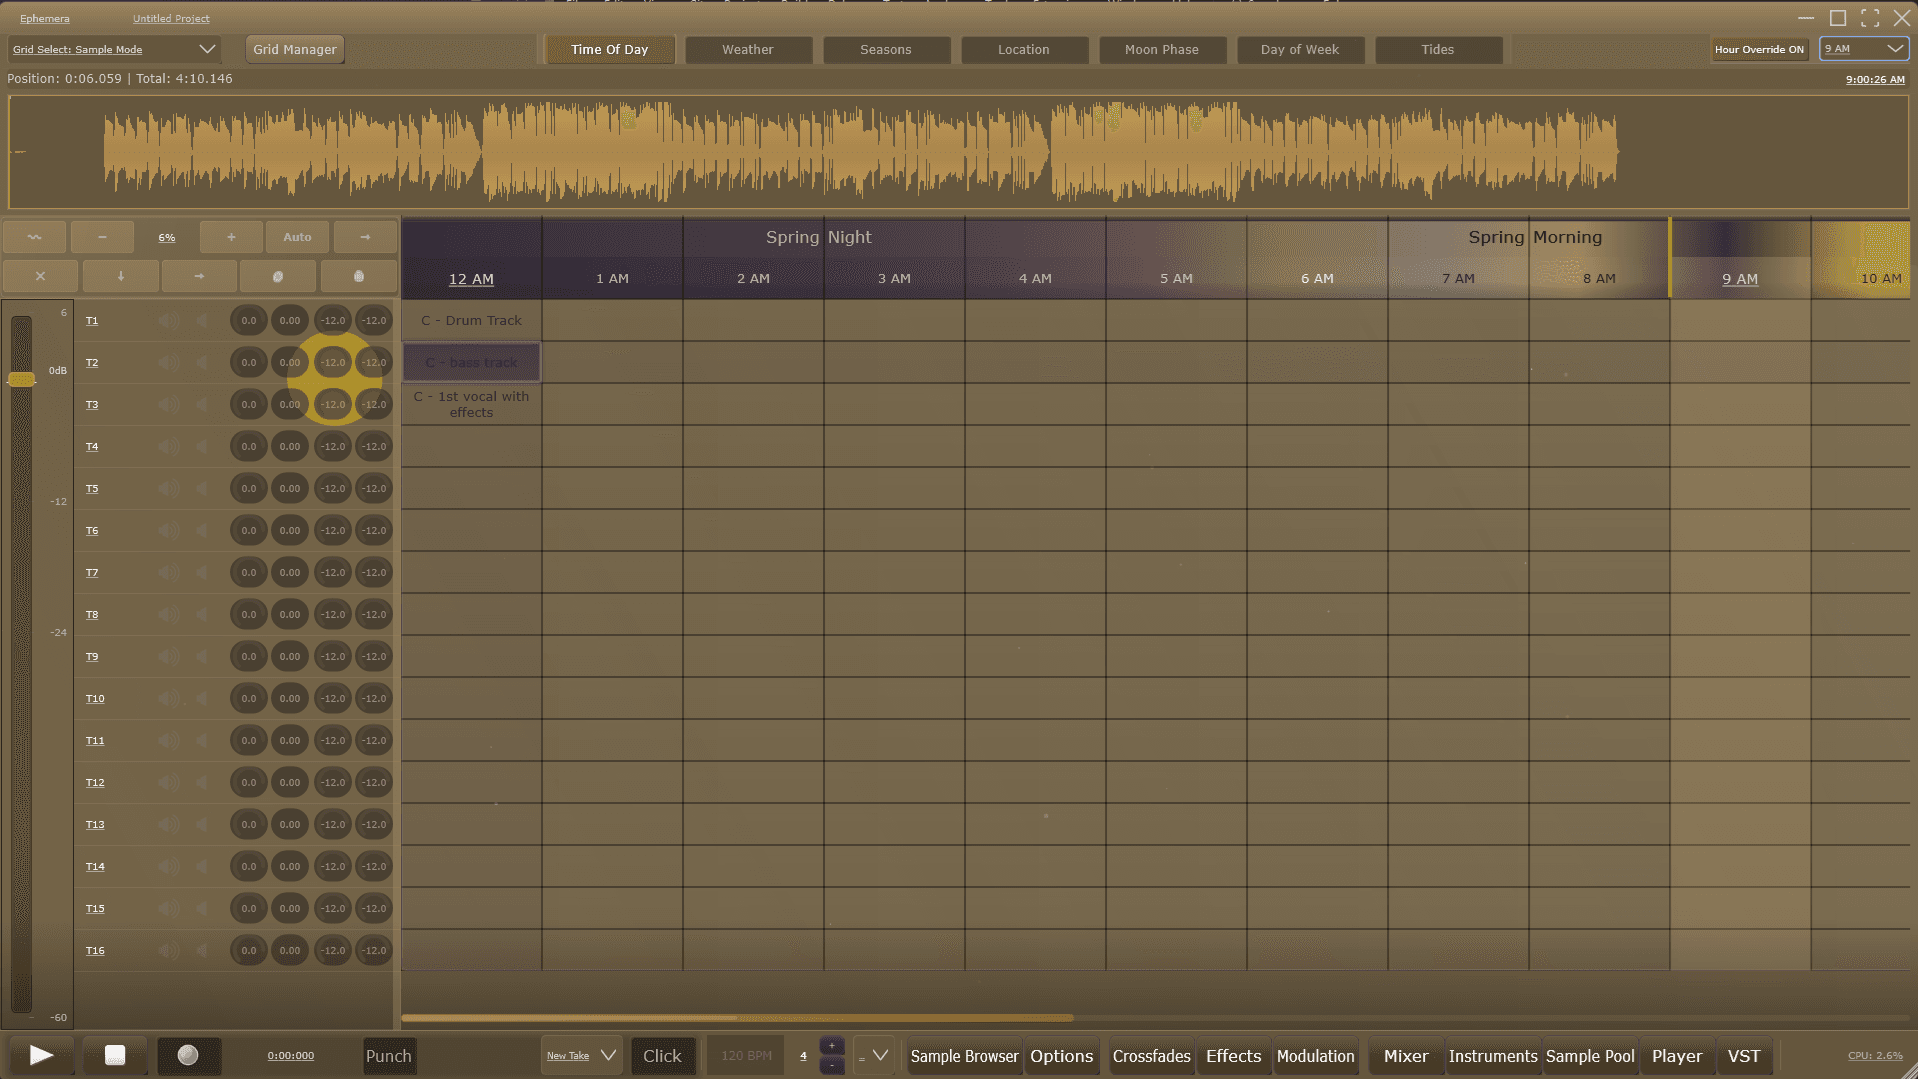
Task: Switch to the Moon Phase tab
Action: (1161, 49)
